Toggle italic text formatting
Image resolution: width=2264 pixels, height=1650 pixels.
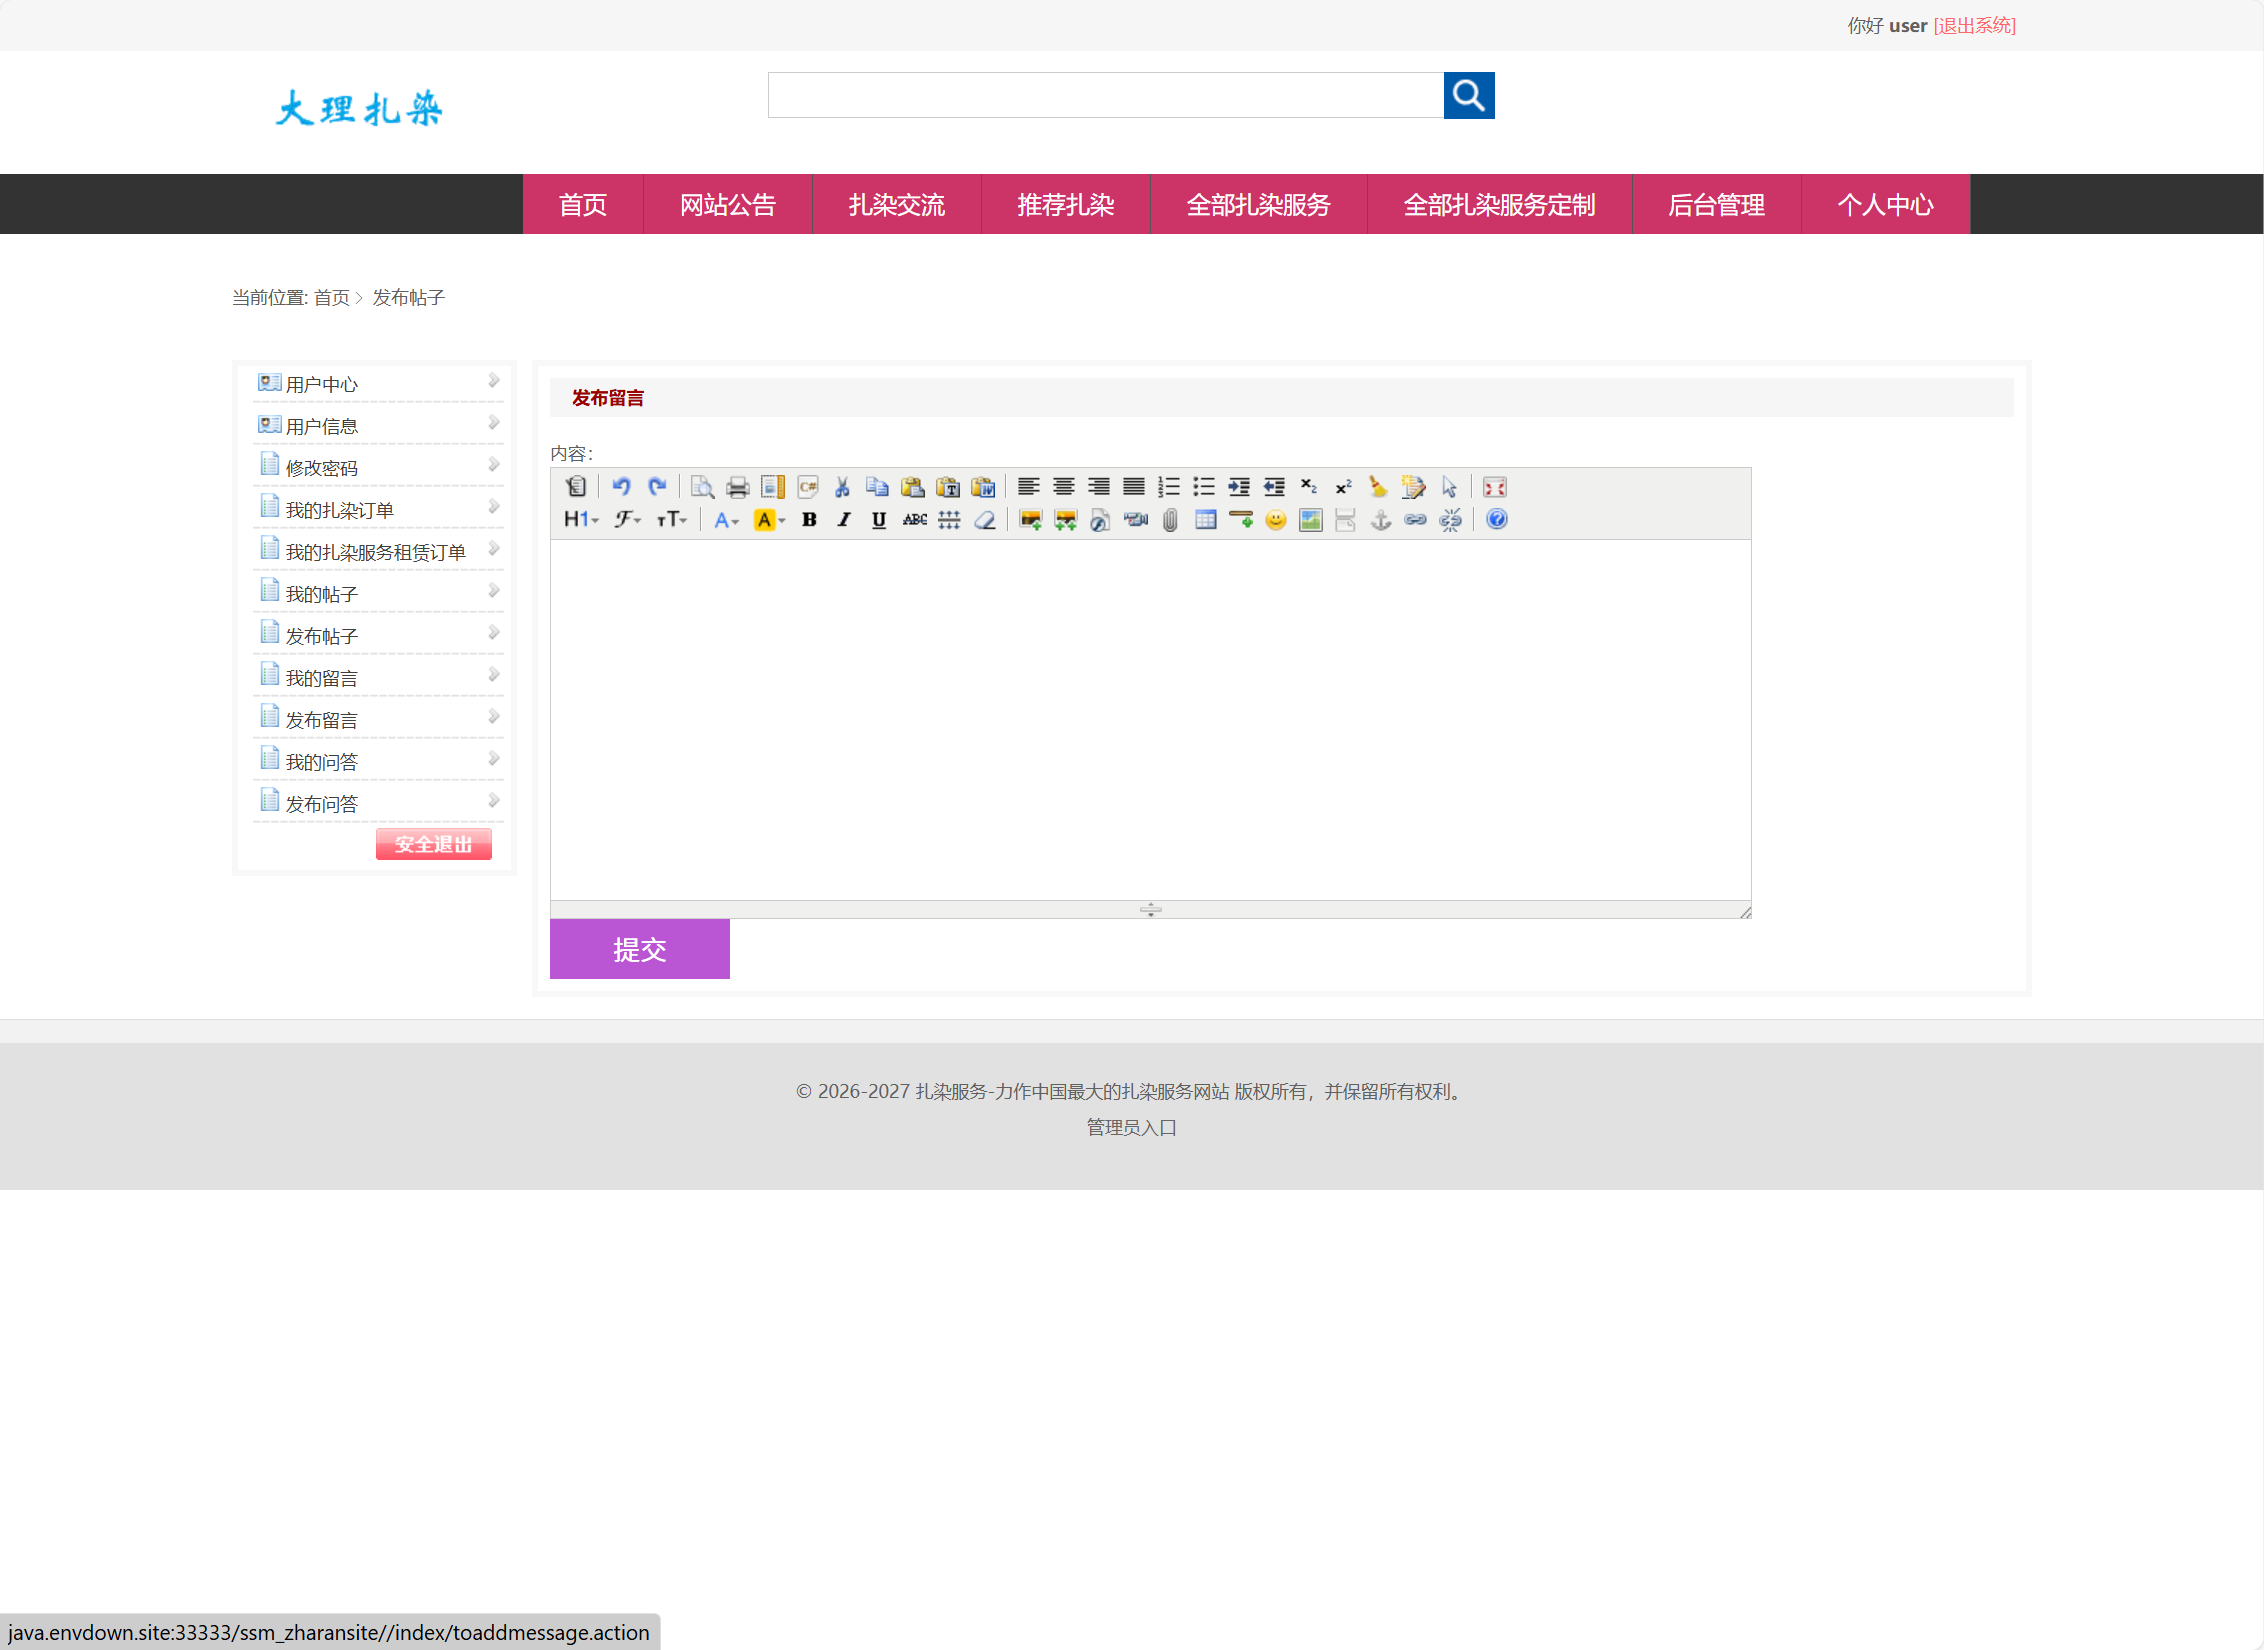[x=844, y=520]
